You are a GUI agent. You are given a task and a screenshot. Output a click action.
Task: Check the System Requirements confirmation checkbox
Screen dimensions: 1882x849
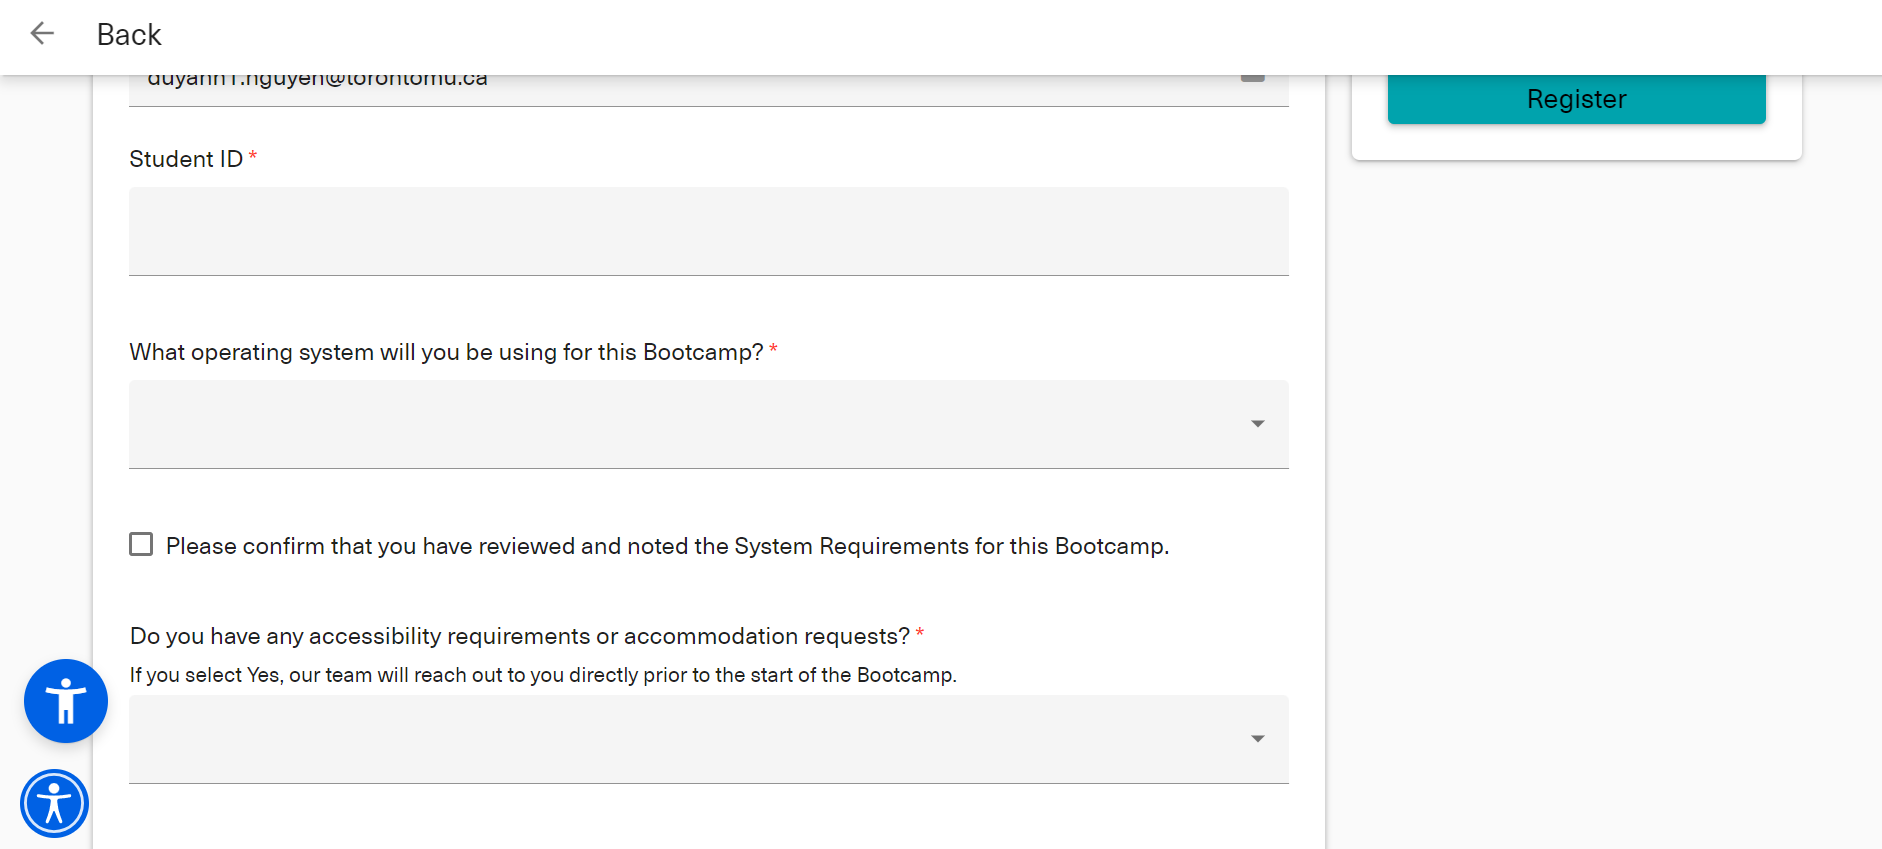[x=141, y=544]
